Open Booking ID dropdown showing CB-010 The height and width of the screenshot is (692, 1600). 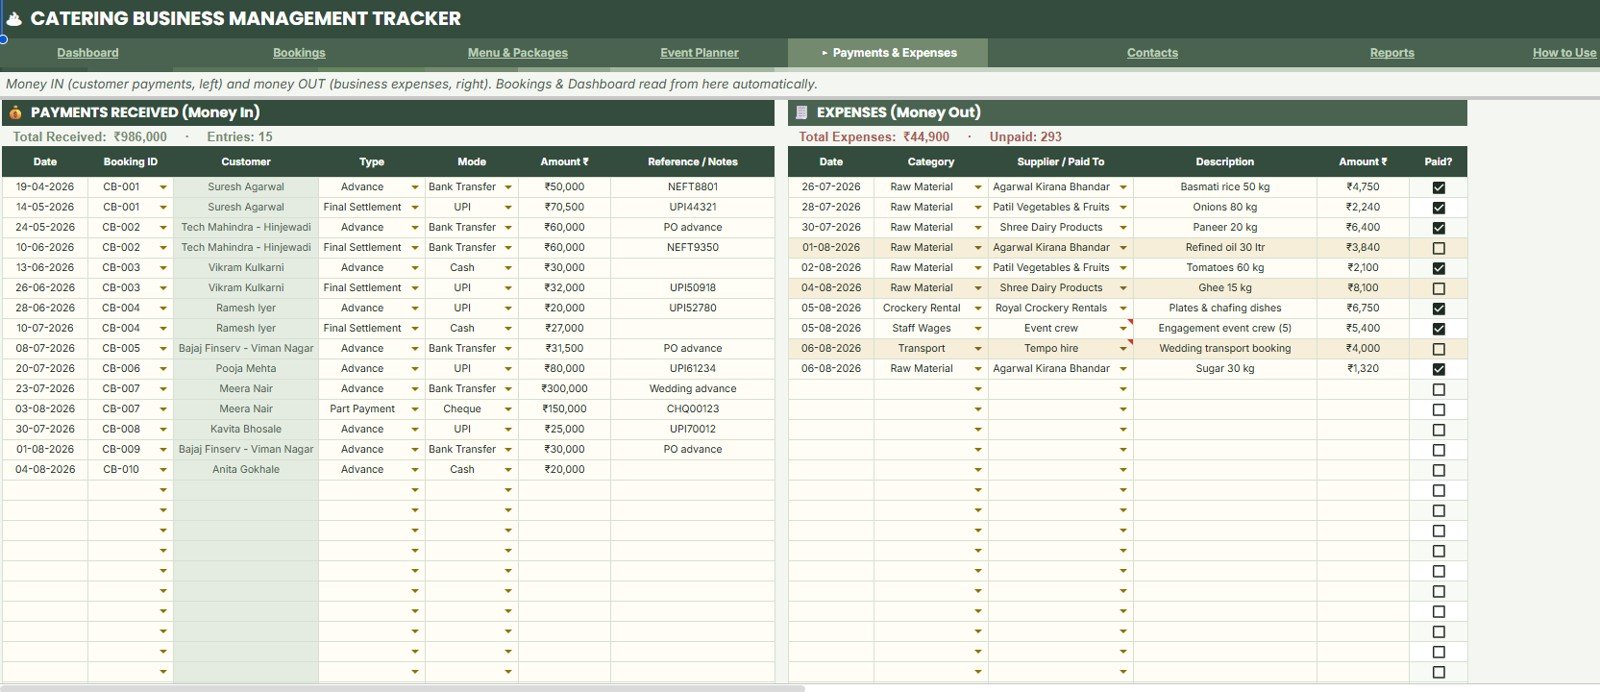[163, 469]
